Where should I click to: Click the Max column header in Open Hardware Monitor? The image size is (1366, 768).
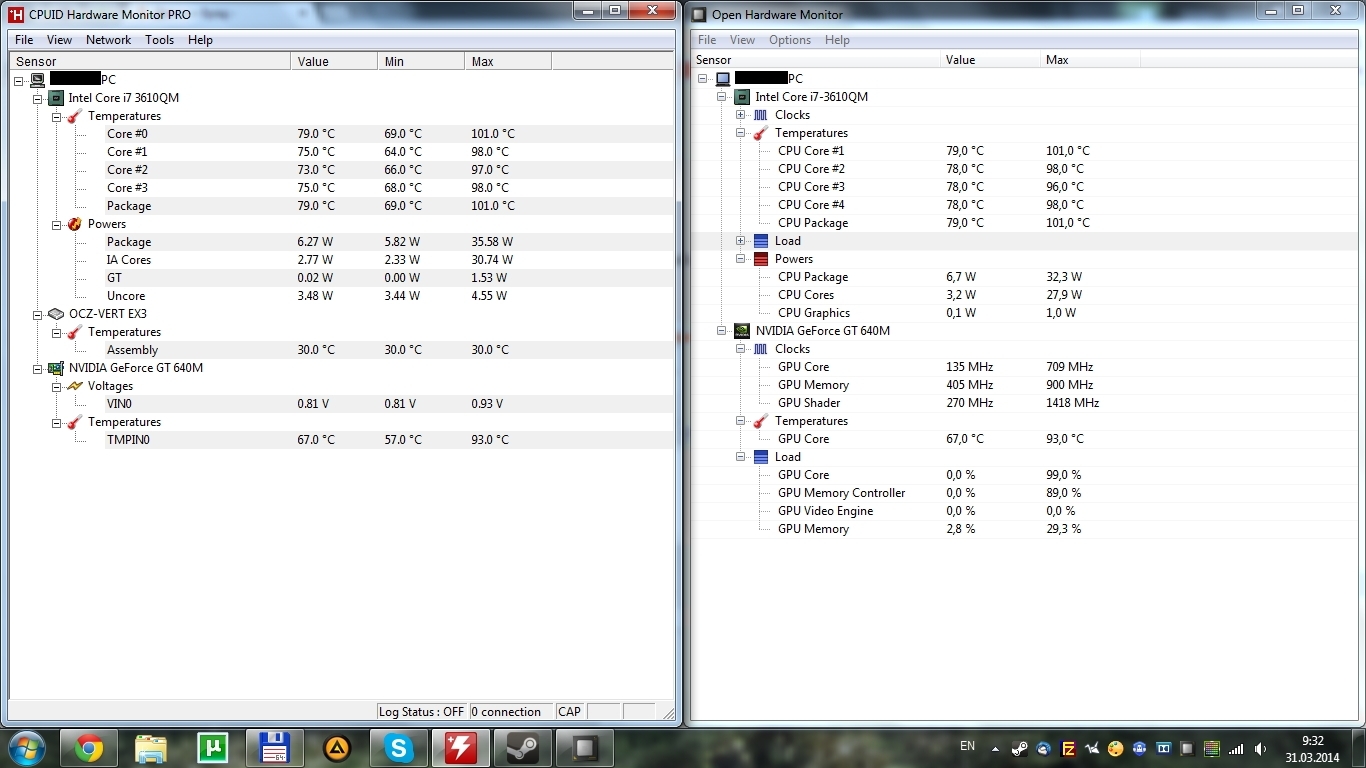(1090, 60)
